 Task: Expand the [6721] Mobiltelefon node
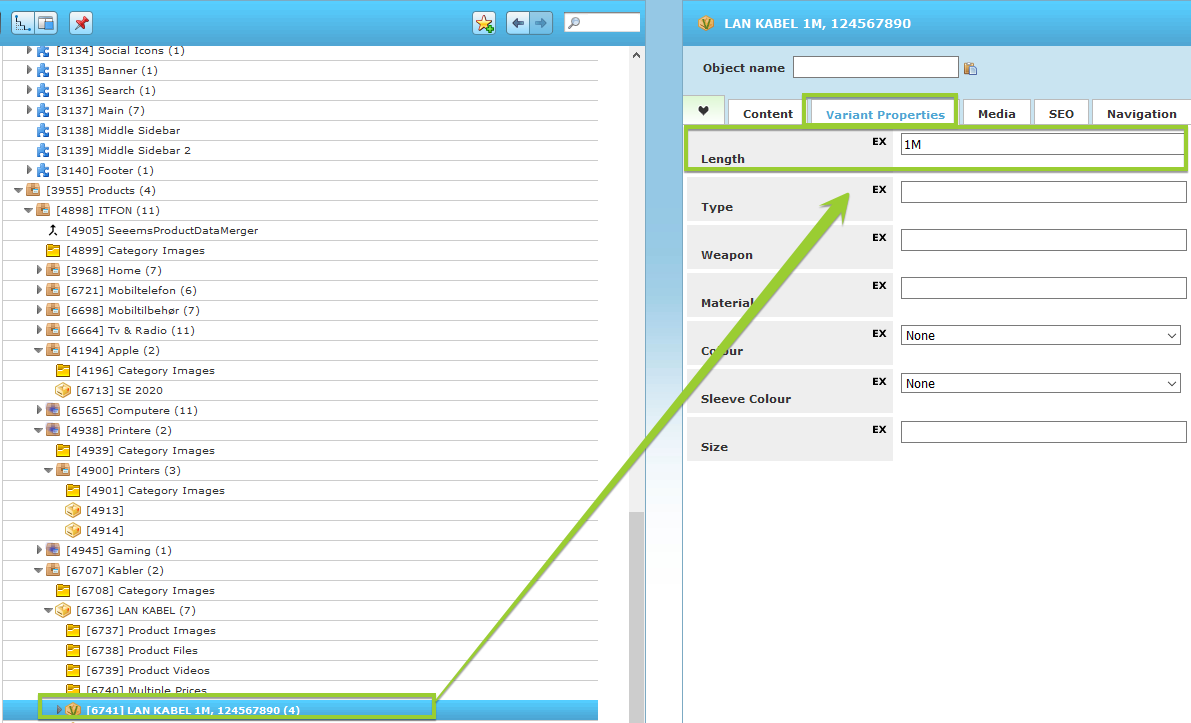(39, 290)
